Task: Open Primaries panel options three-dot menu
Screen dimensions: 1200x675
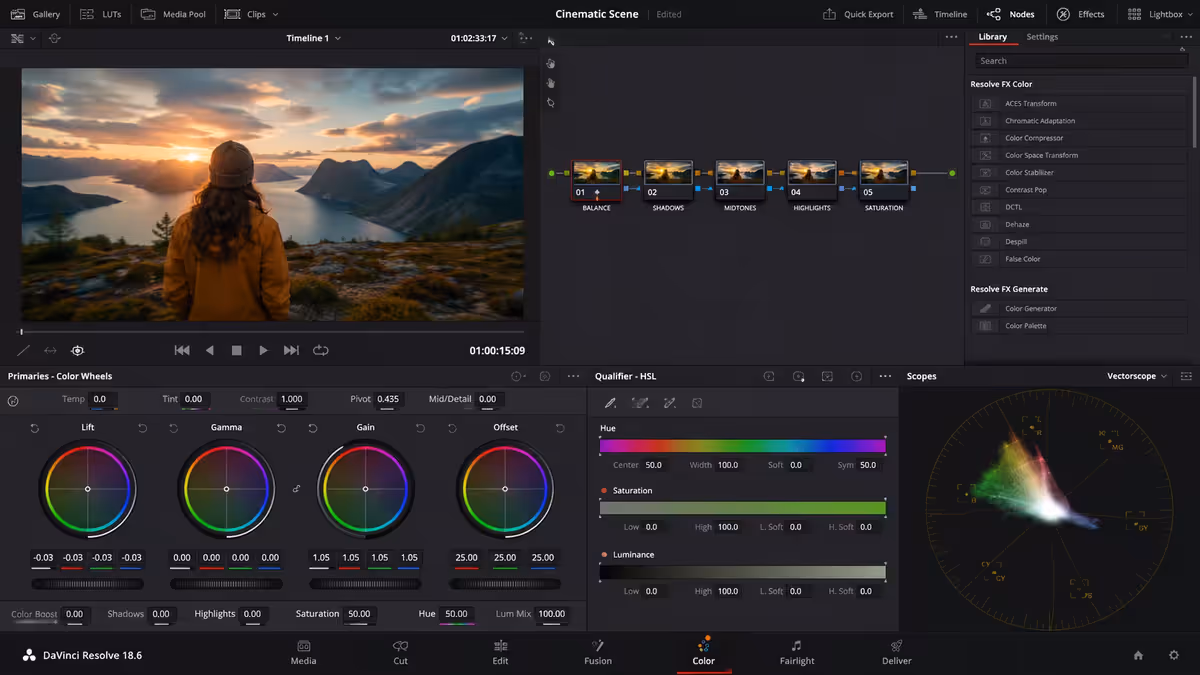Action: 573,376
